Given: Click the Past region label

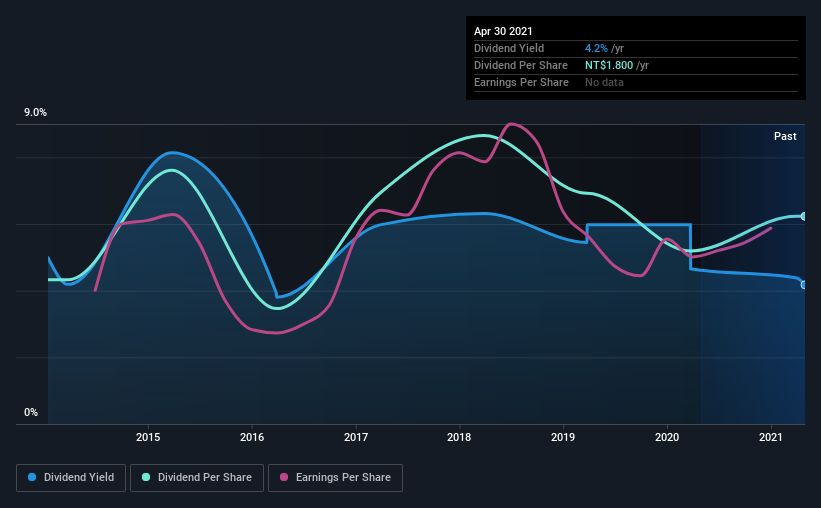Looking at the screenshot, I should pos(785,136).
